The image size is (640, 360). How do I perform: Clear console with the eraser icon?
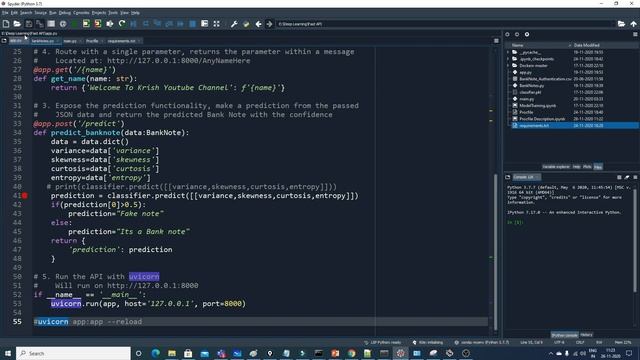(x=627, y=177)
